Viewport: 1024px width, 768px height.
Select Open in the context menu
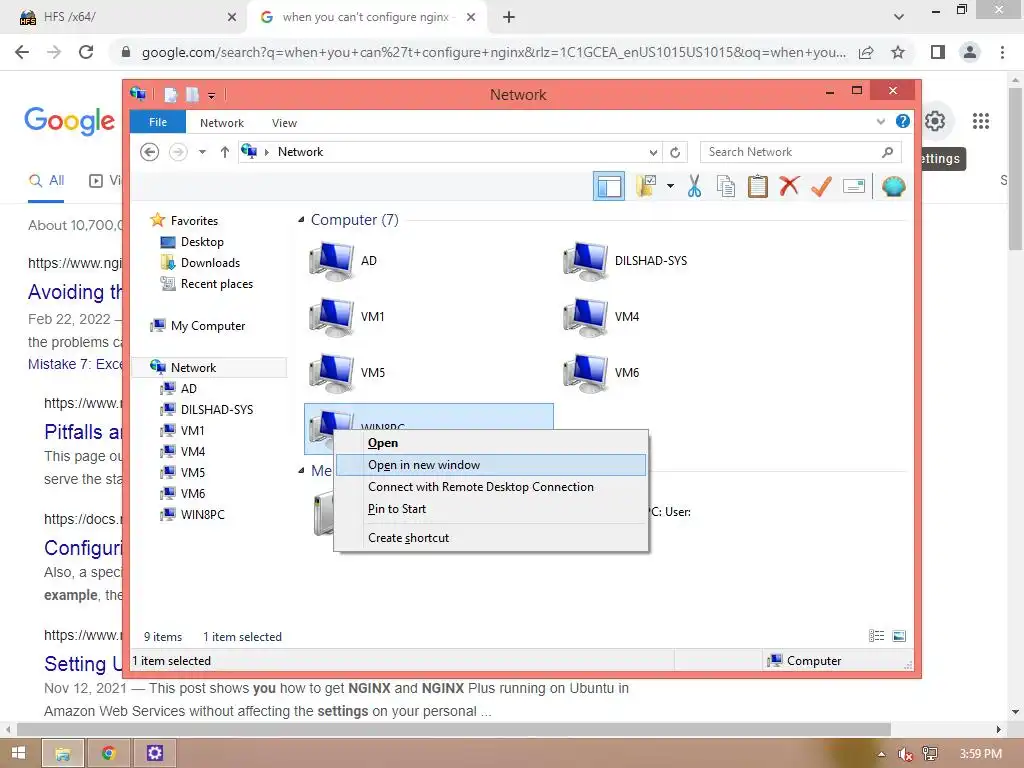point(491,443)
